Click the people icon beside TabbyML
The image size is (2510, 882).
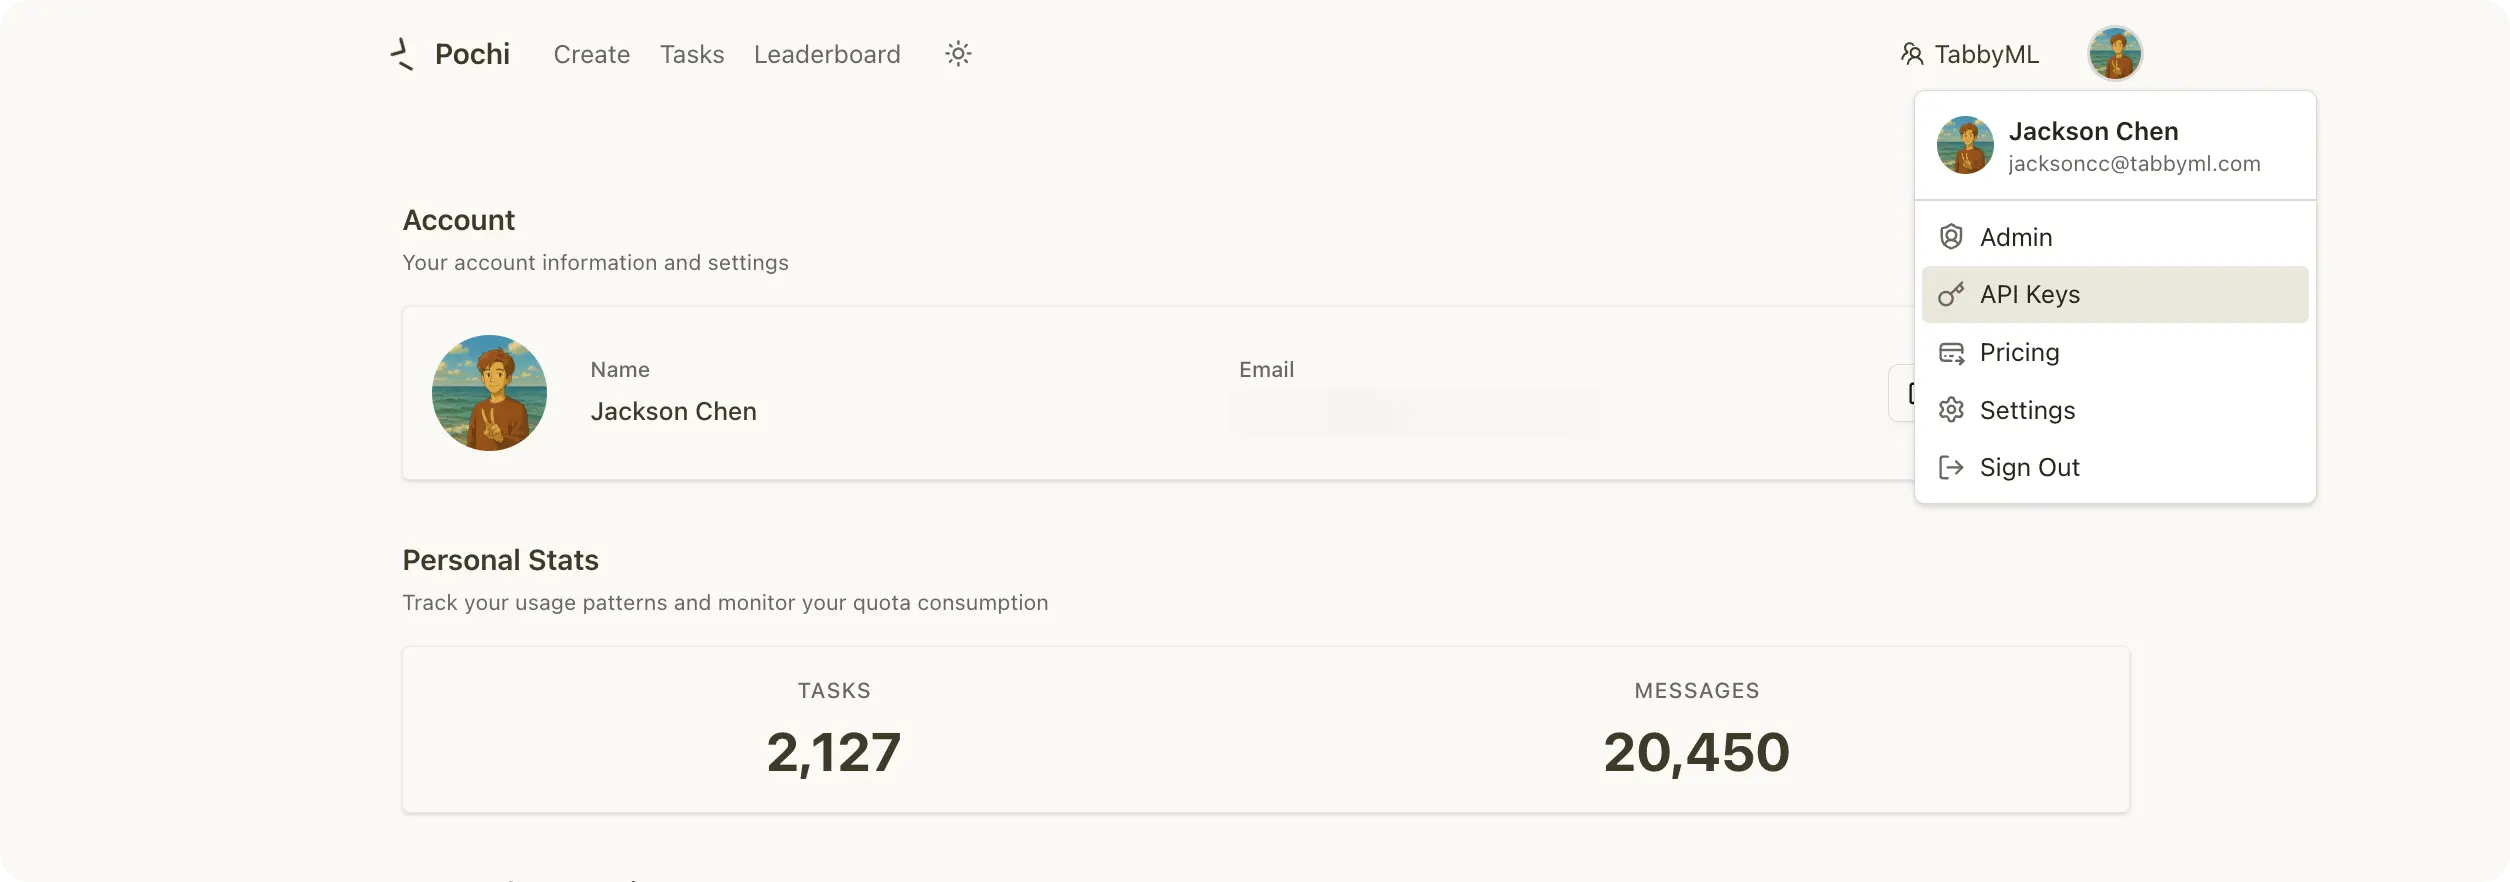pos(1911,54)
